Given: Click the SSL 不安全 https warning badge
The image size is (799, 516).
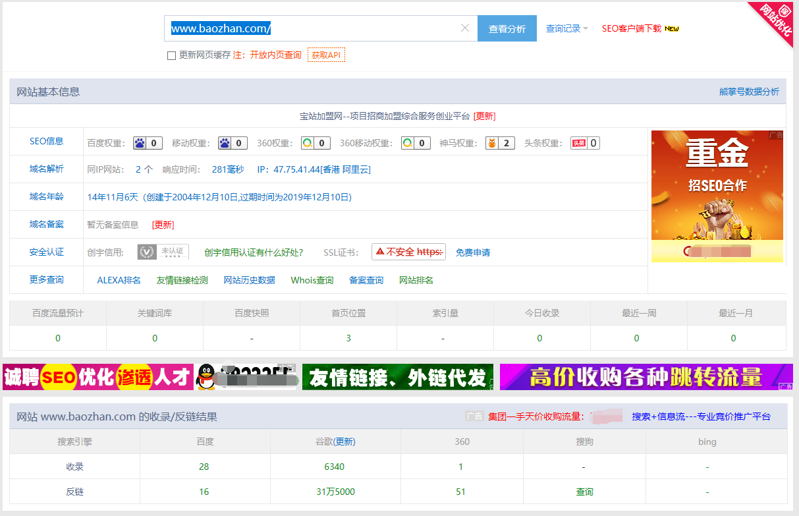Looking at the screenshot, I should 408,252.
